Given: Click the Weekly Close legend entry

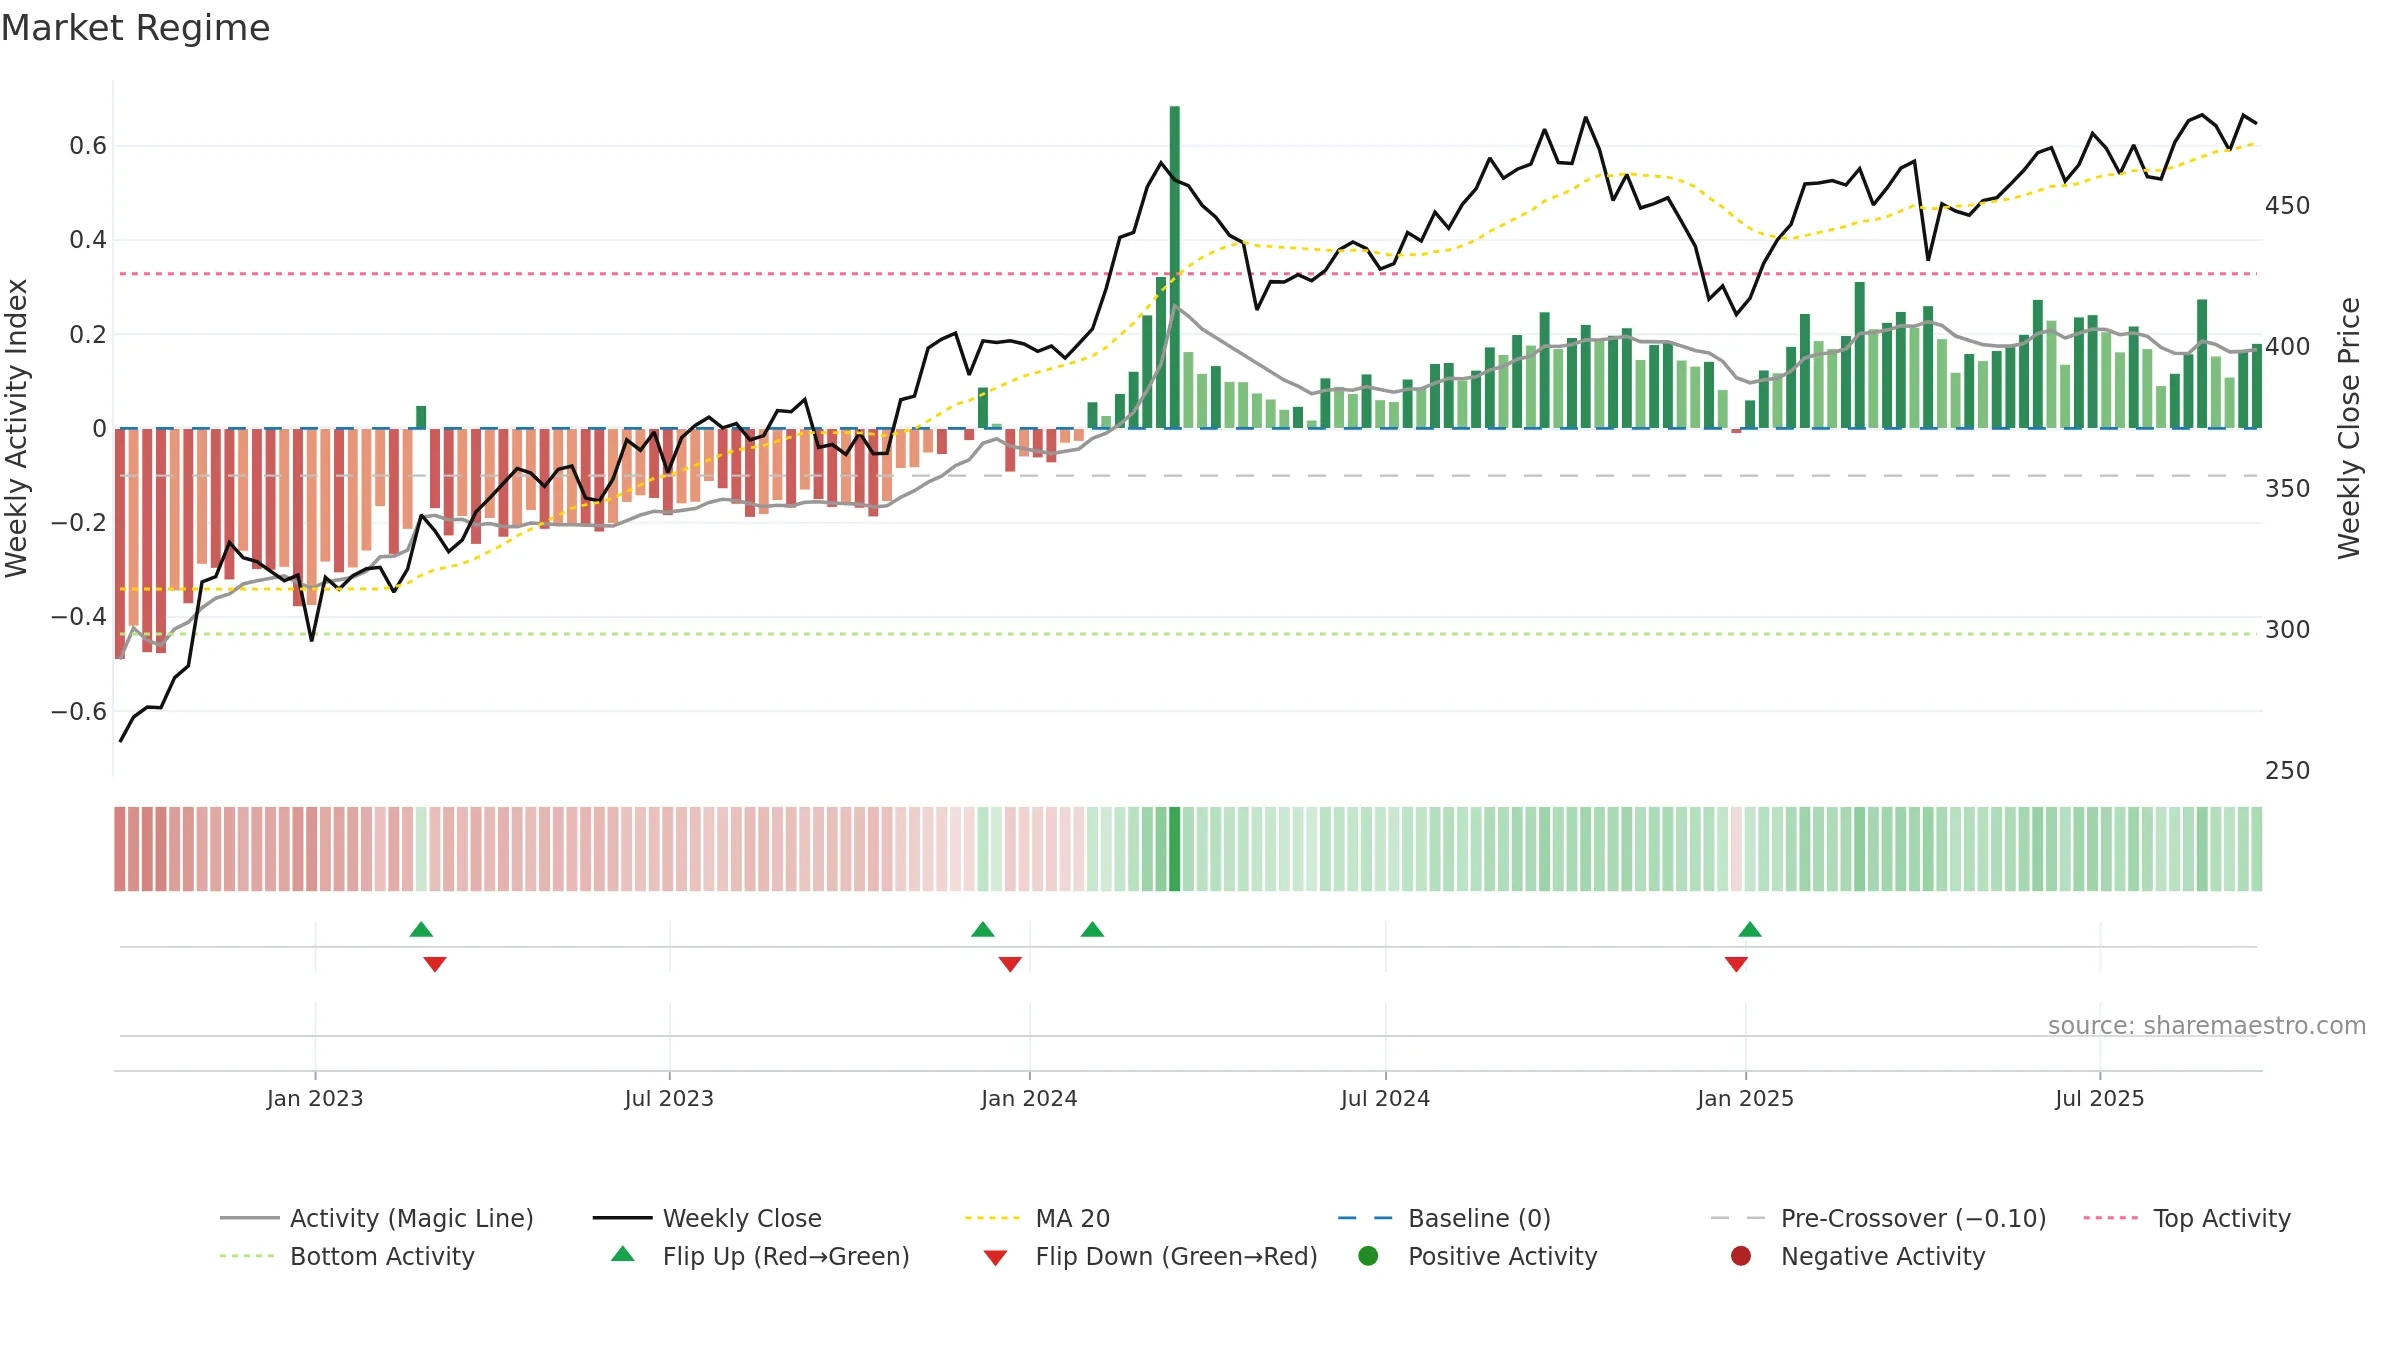Looking at the screenshot, I should point(707,1218).
